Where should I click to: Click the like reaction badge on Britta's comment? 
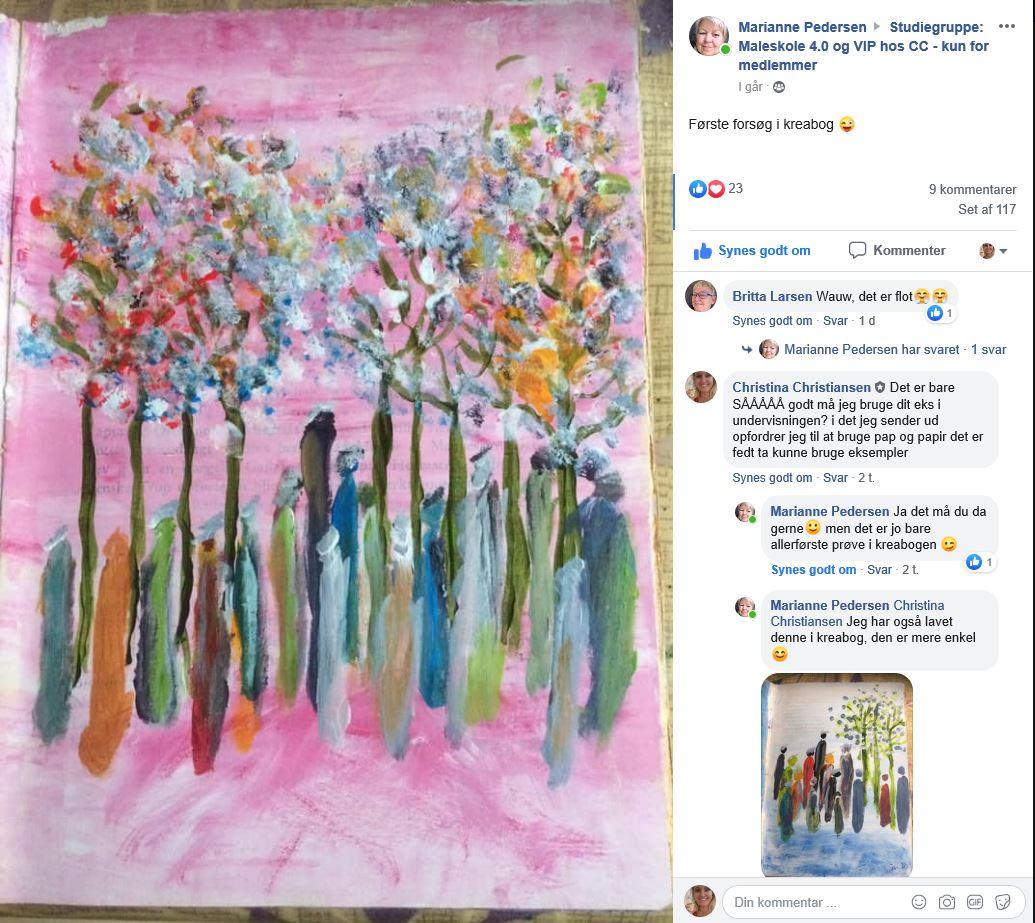click(941, 313)
